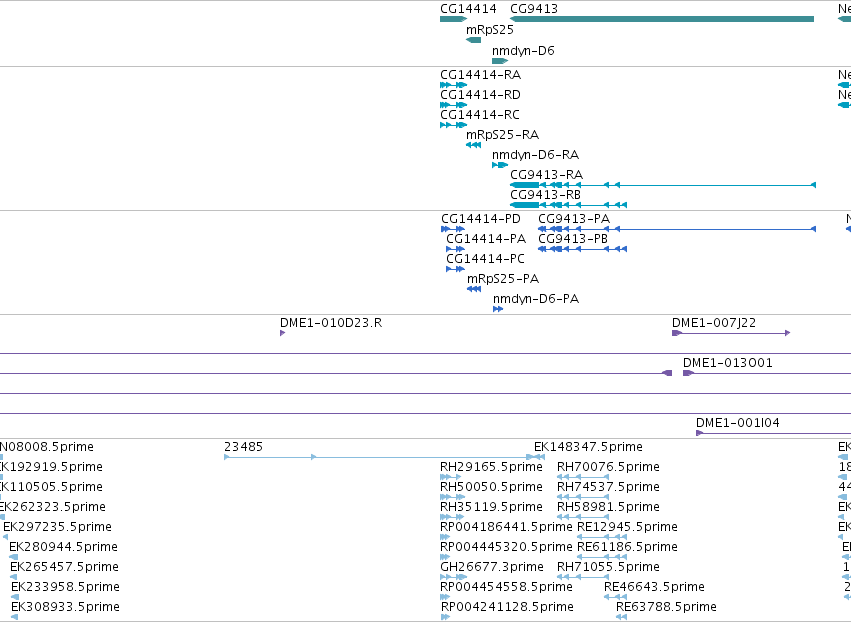
Task: Click the CG14414 gene label
Action: (468, 9)
